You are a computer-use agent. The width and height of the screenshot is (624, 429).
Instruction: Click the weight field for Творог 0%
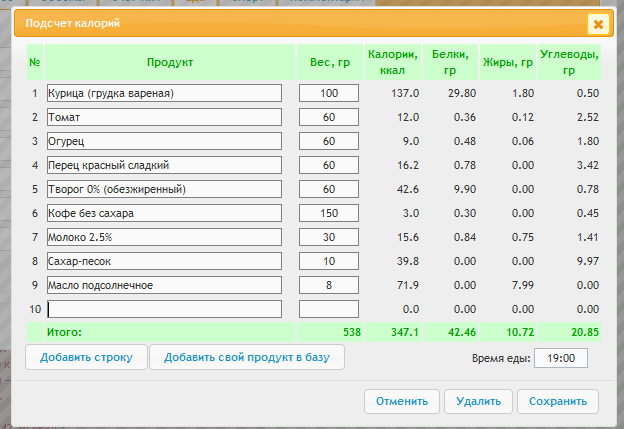329,189
